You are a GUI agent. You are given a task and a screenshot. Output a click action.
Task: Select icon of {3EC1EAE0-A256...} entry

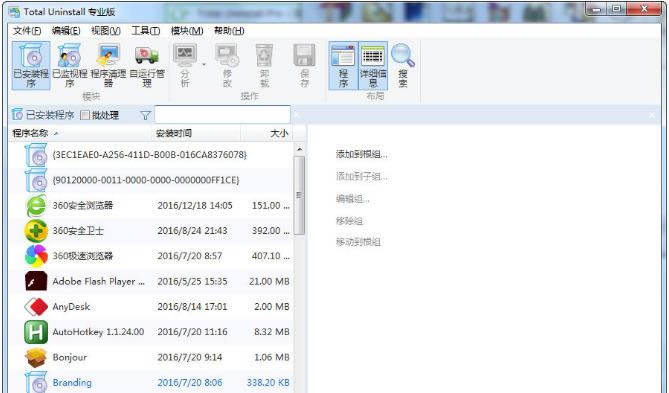coord(36,155)
